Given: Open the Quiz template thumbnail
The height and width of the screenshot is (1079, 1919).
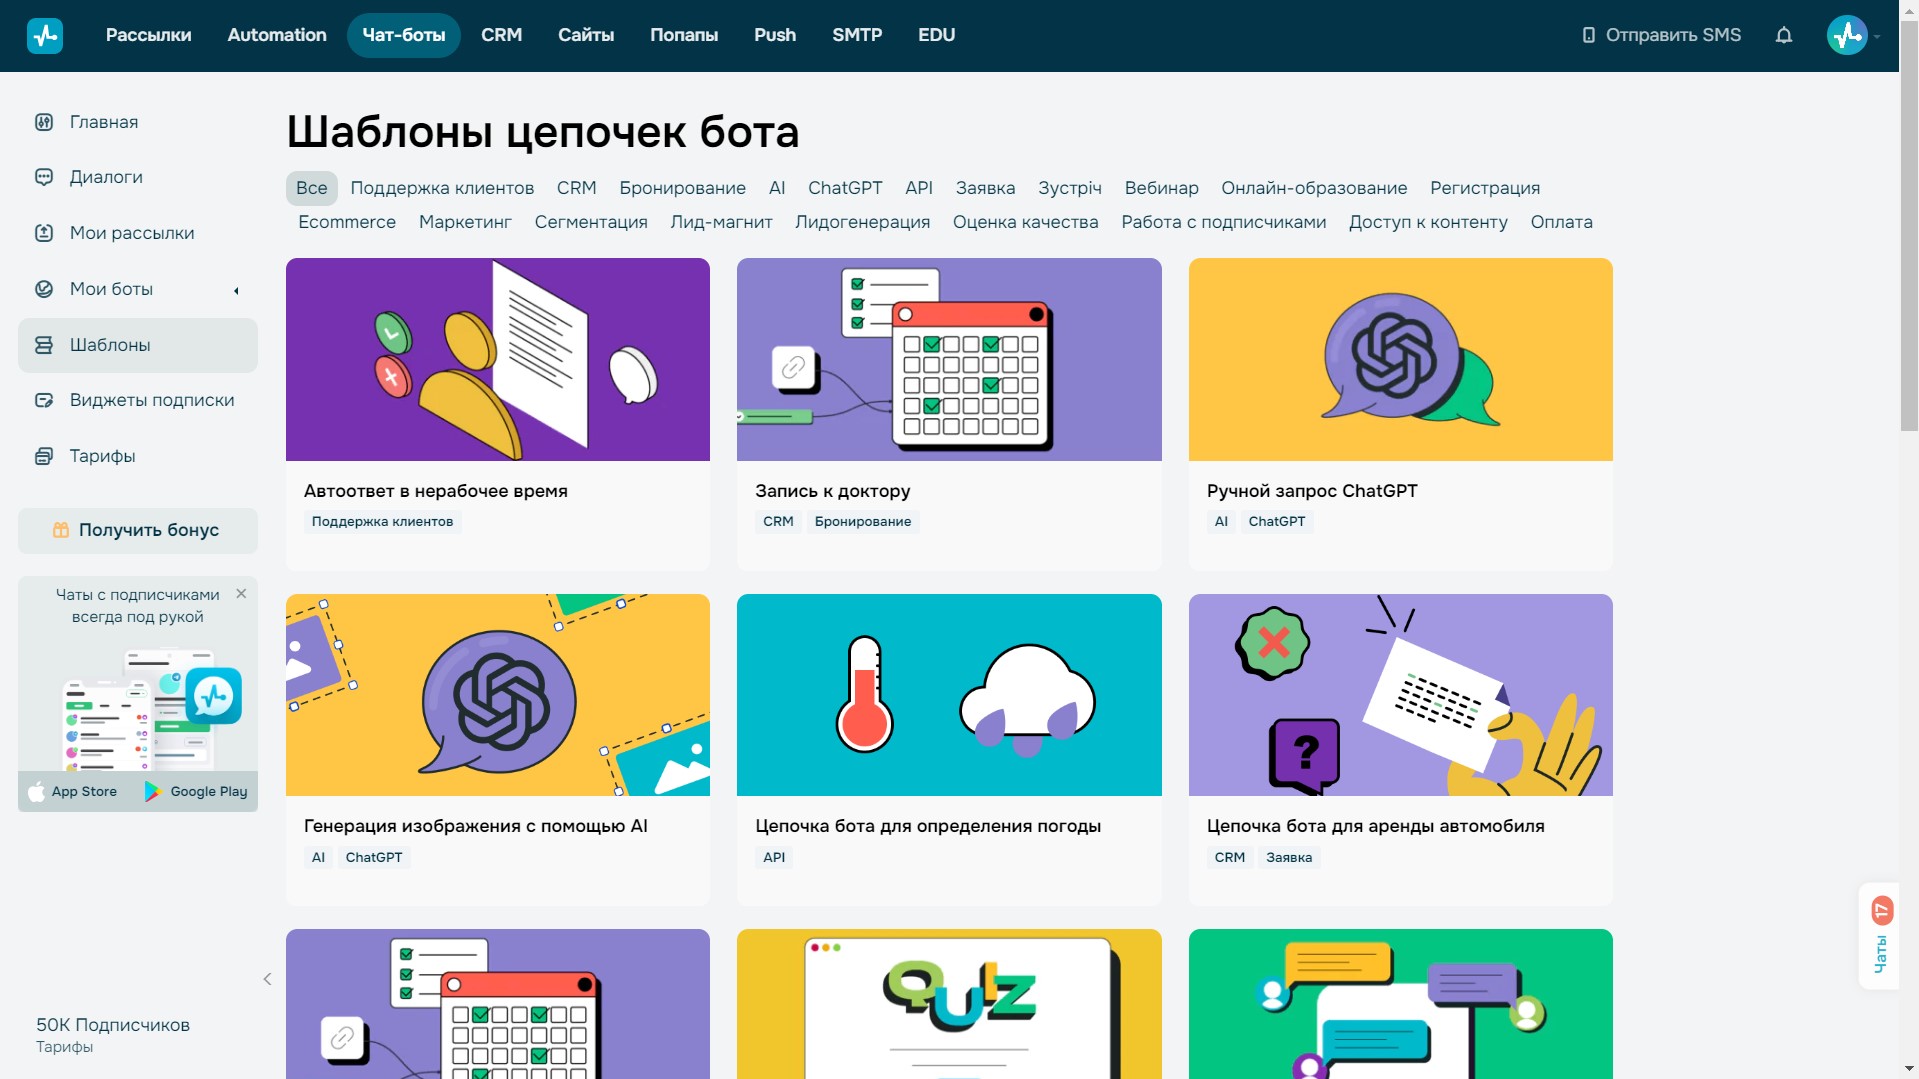Looking at the screenshot, I should [949, 1004].
